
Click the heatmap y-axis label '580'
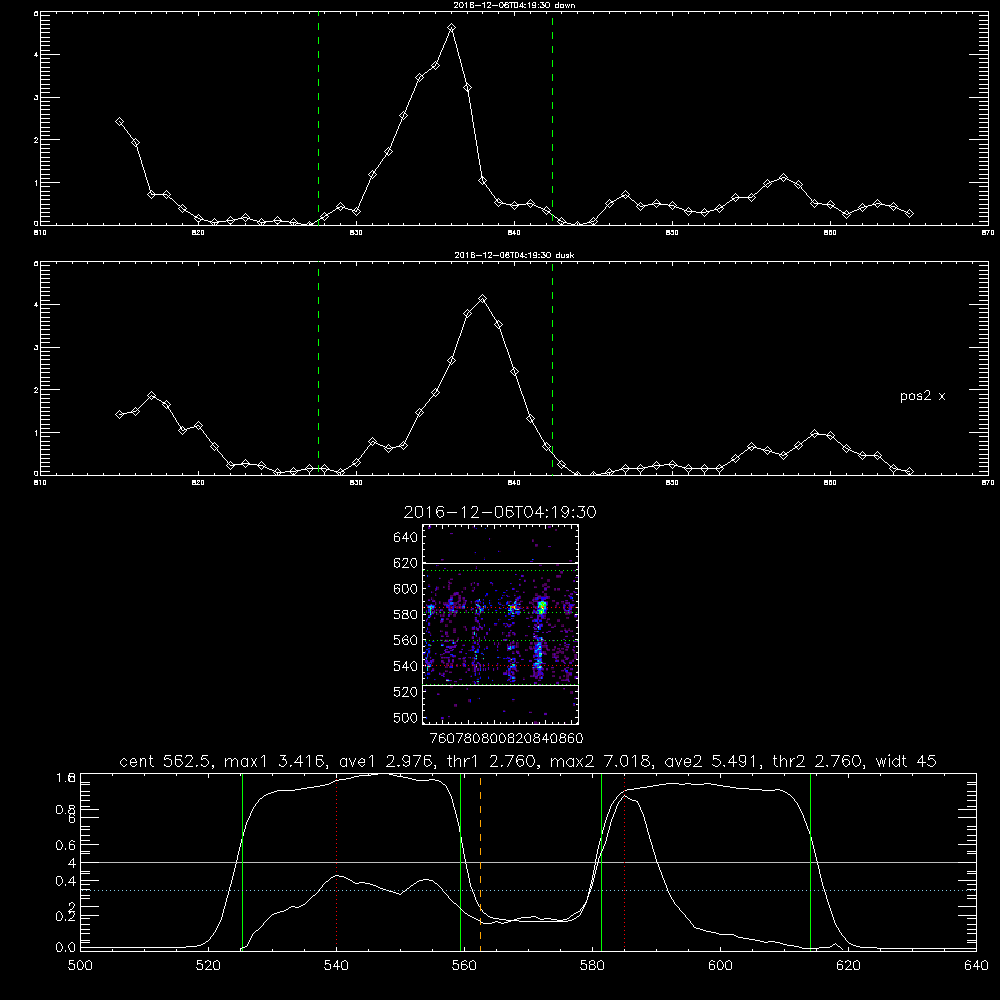point(406,615)
